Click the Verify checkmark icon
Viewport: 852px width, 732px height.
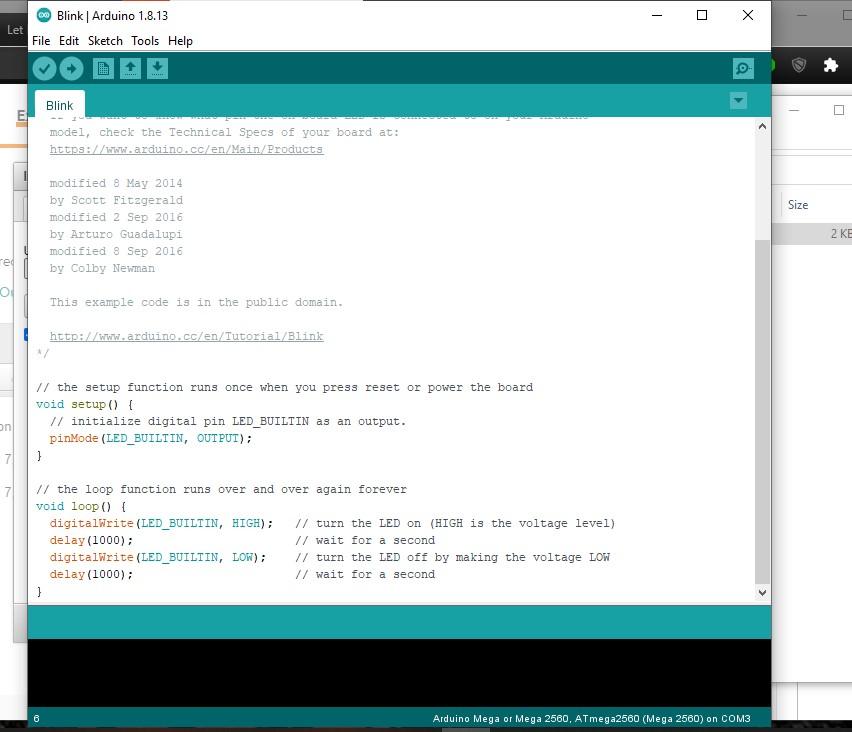click(44, 68)
